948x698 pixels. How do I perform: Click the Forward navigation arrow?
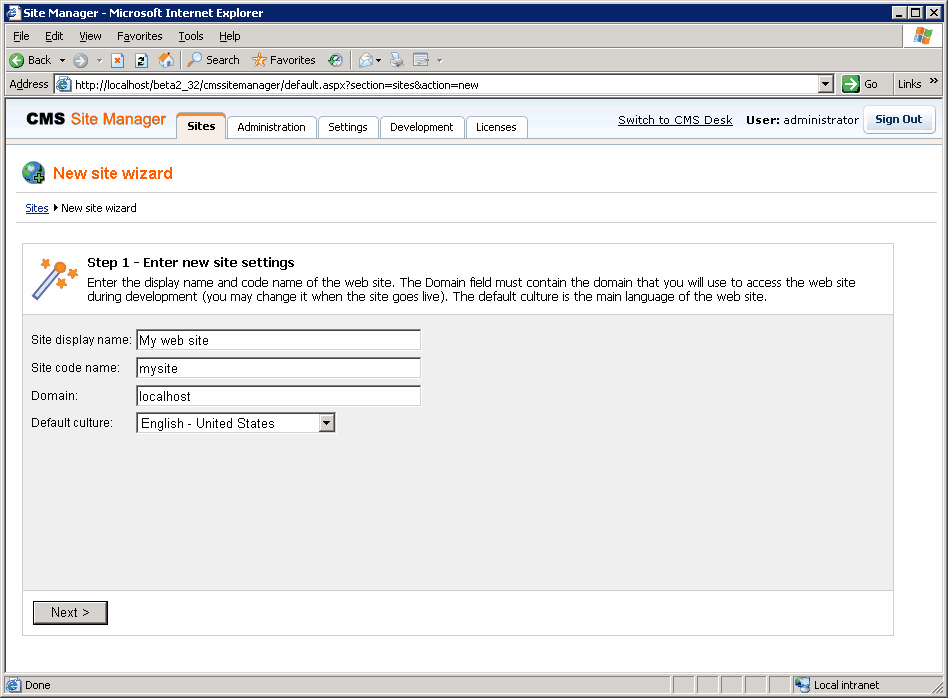click(80, 60)
